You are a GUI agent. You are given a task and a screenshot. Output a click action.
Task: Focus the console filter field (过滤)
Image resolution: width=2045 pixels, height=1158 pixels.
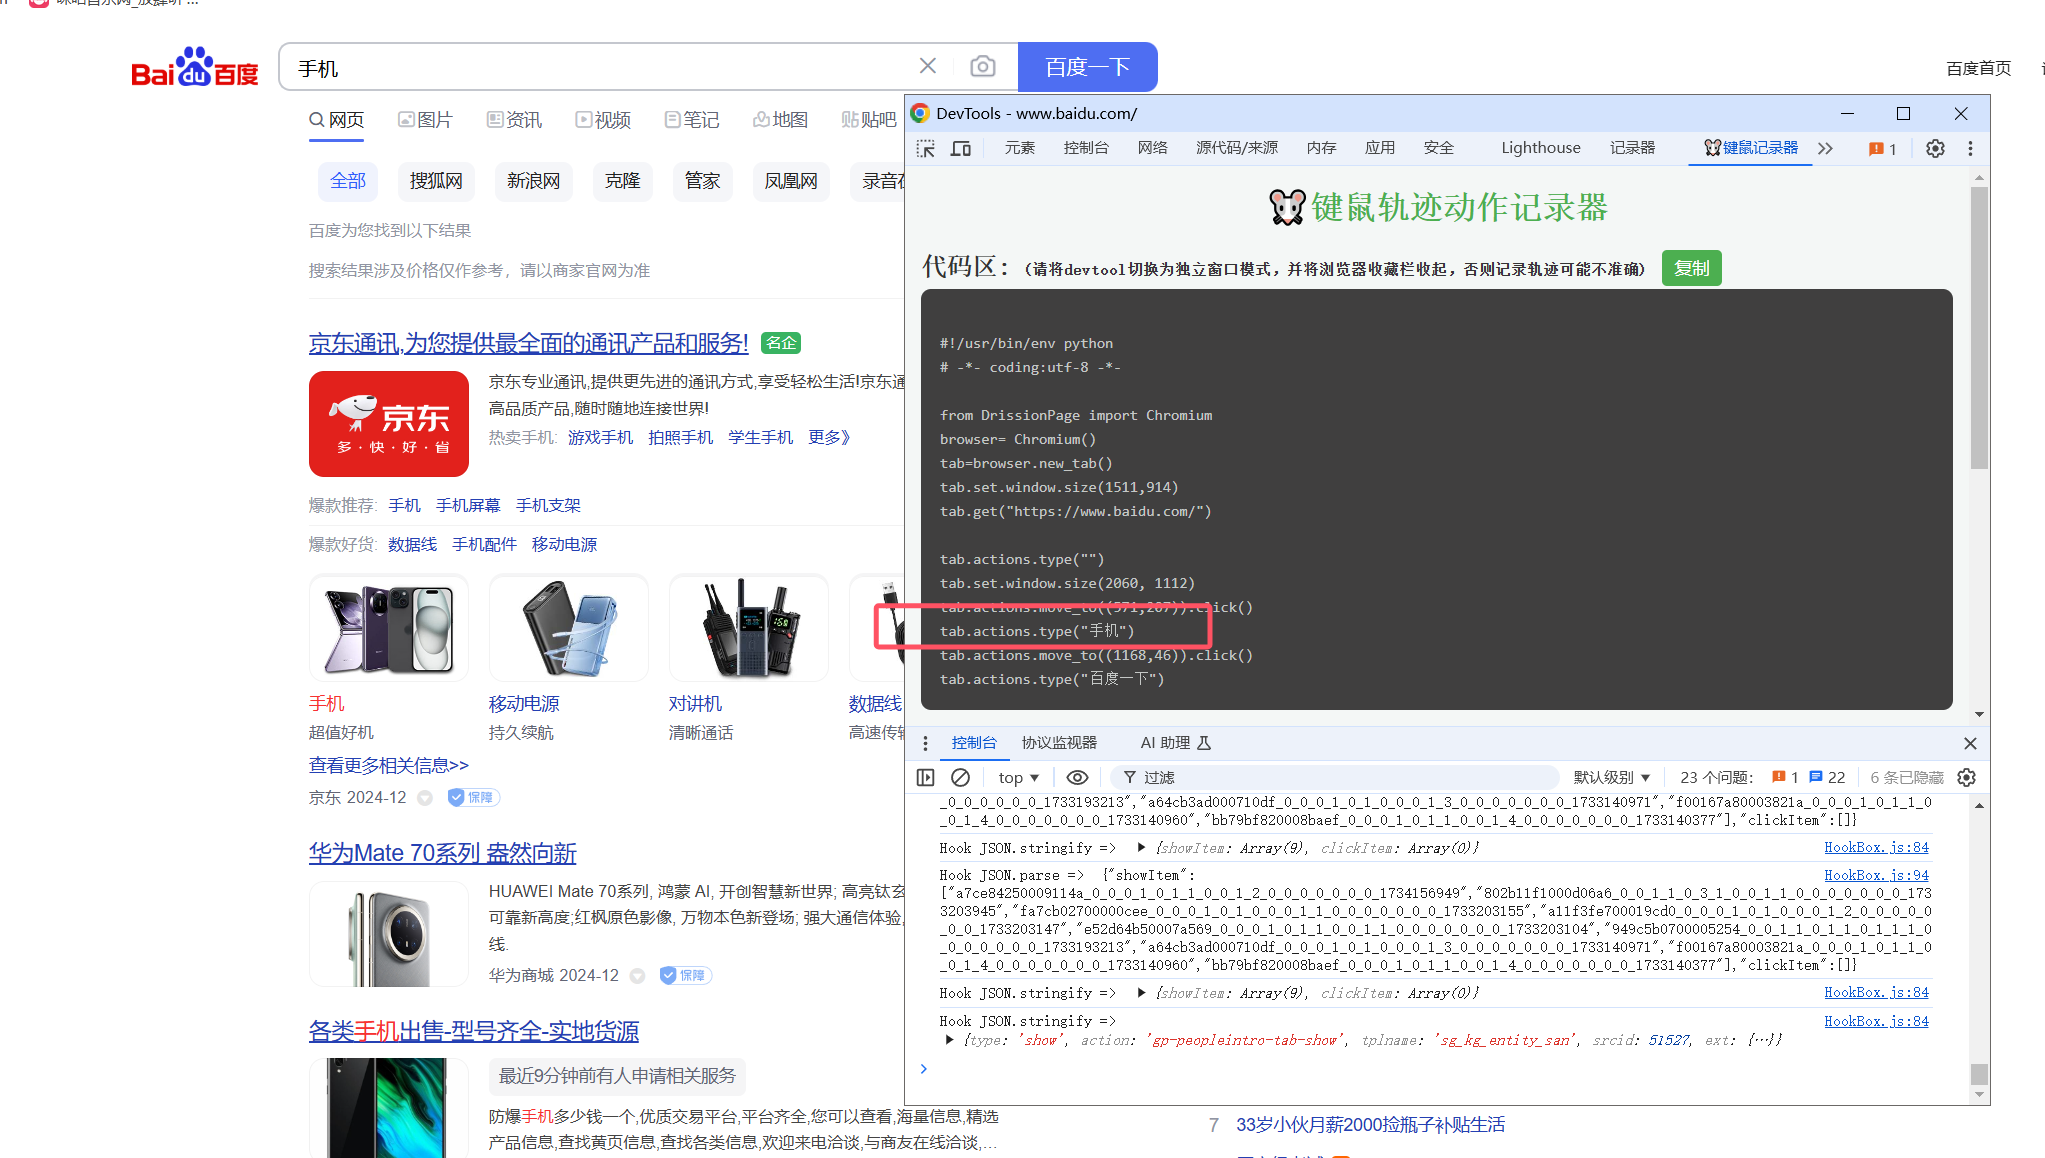coord(1337,777)
